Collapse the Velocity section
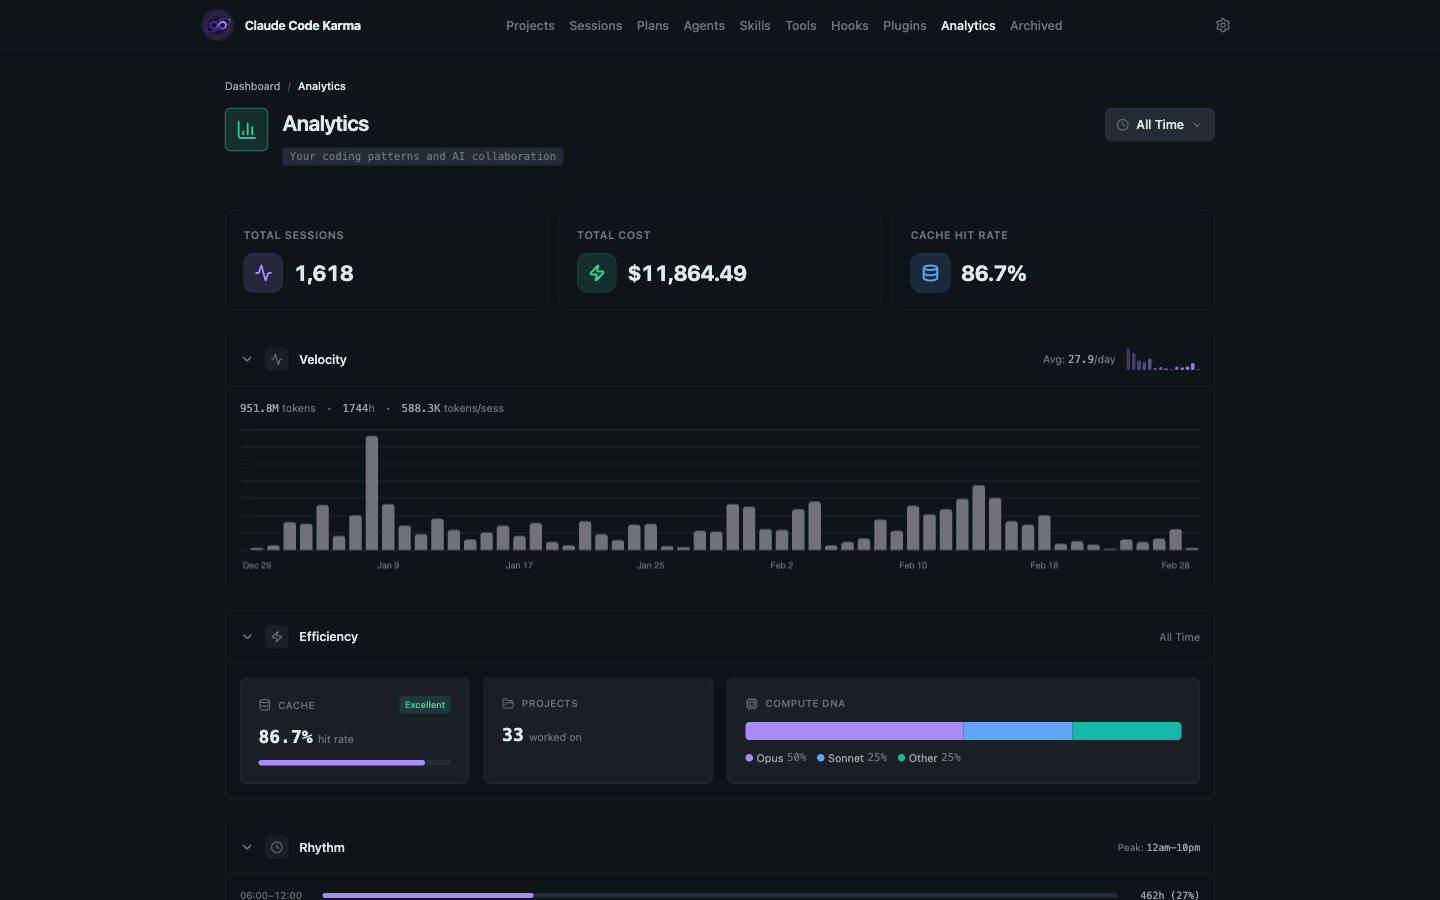This screenshot has width=1440, height=900. [247, 359]
